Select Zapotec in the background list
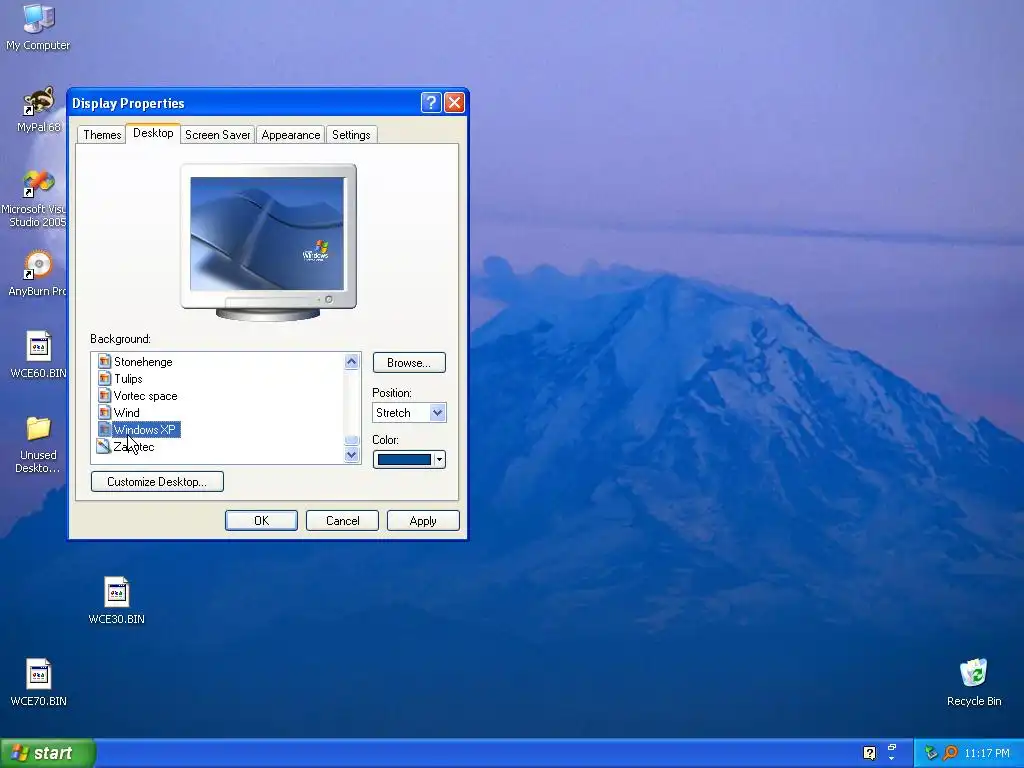 134,446
